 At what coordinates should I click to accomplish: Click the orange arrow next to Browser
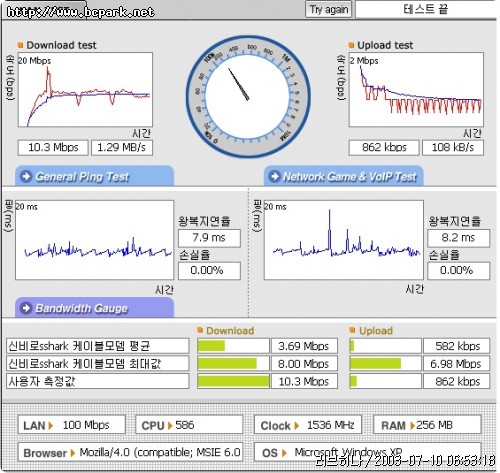pos(73,453)
